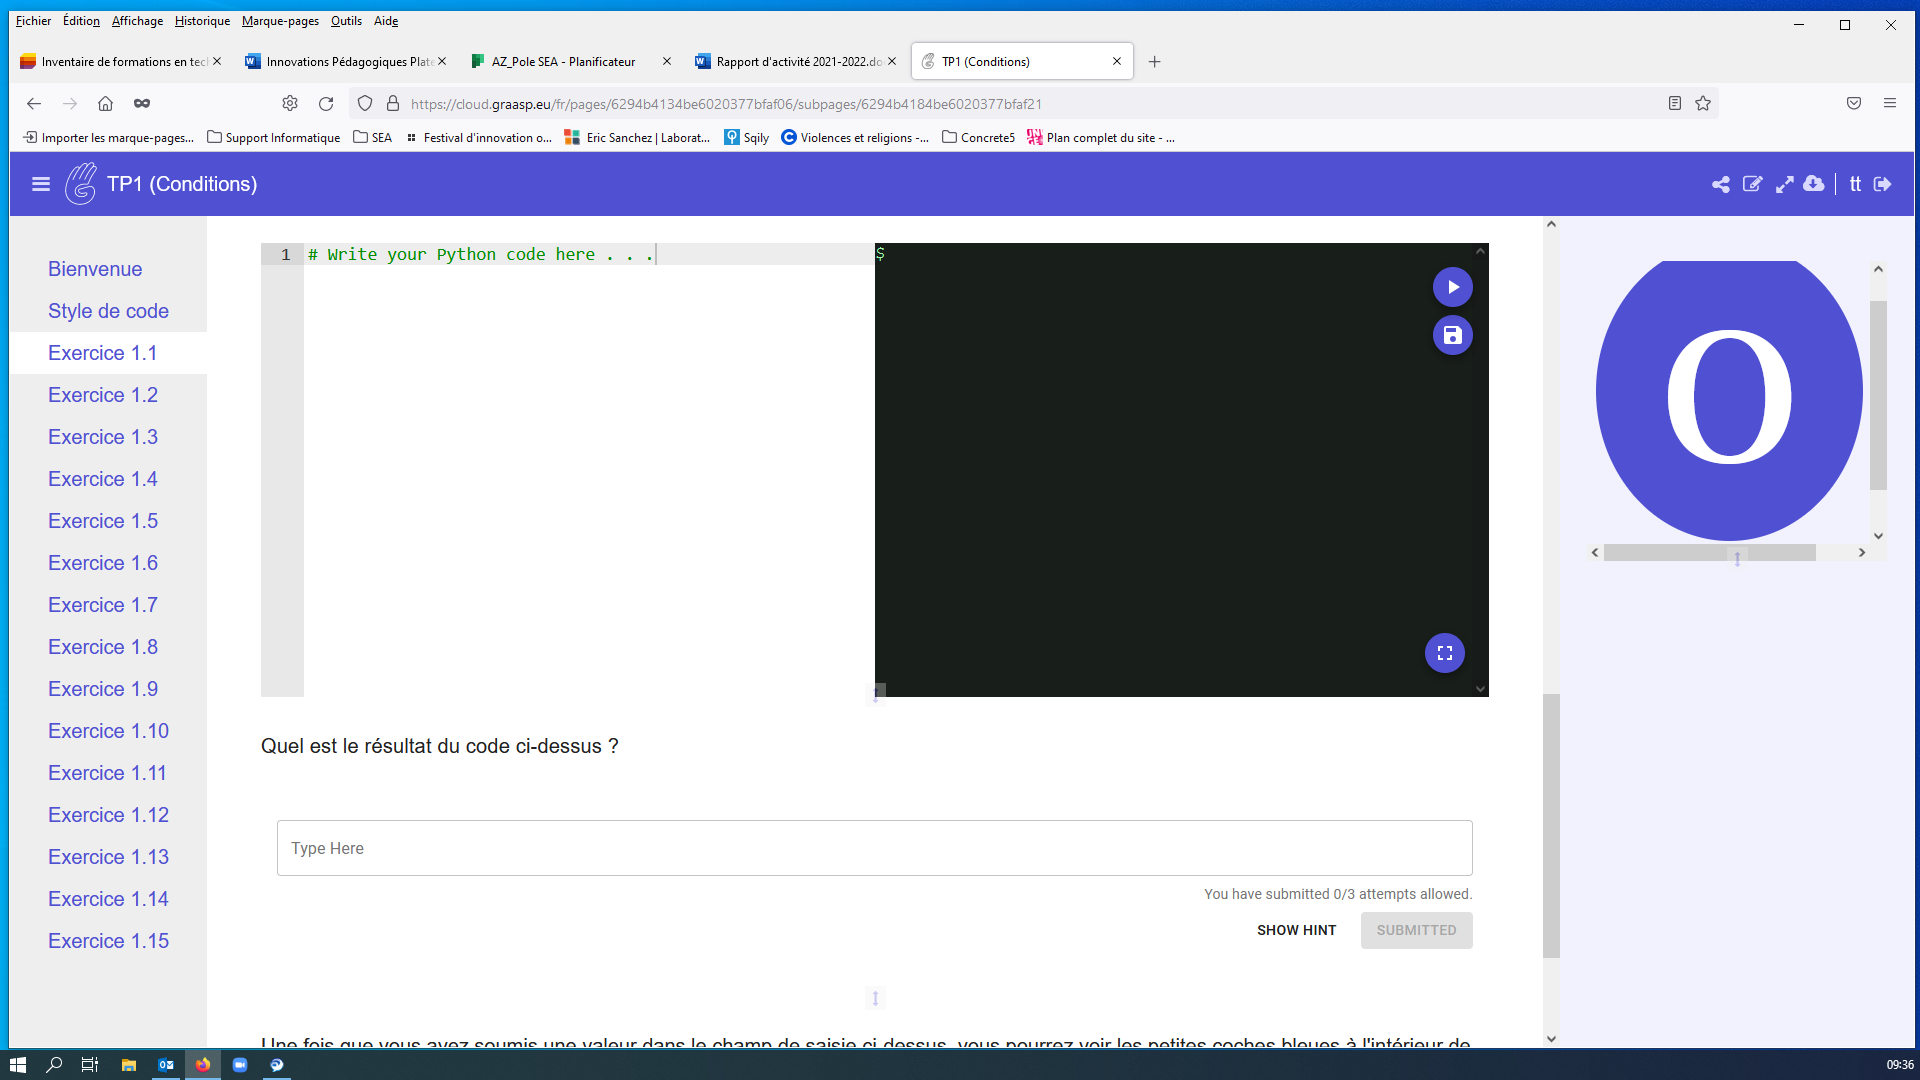1920x1080 pixels.
Task: Click the cloud download icon
Action: point(1814,184)
